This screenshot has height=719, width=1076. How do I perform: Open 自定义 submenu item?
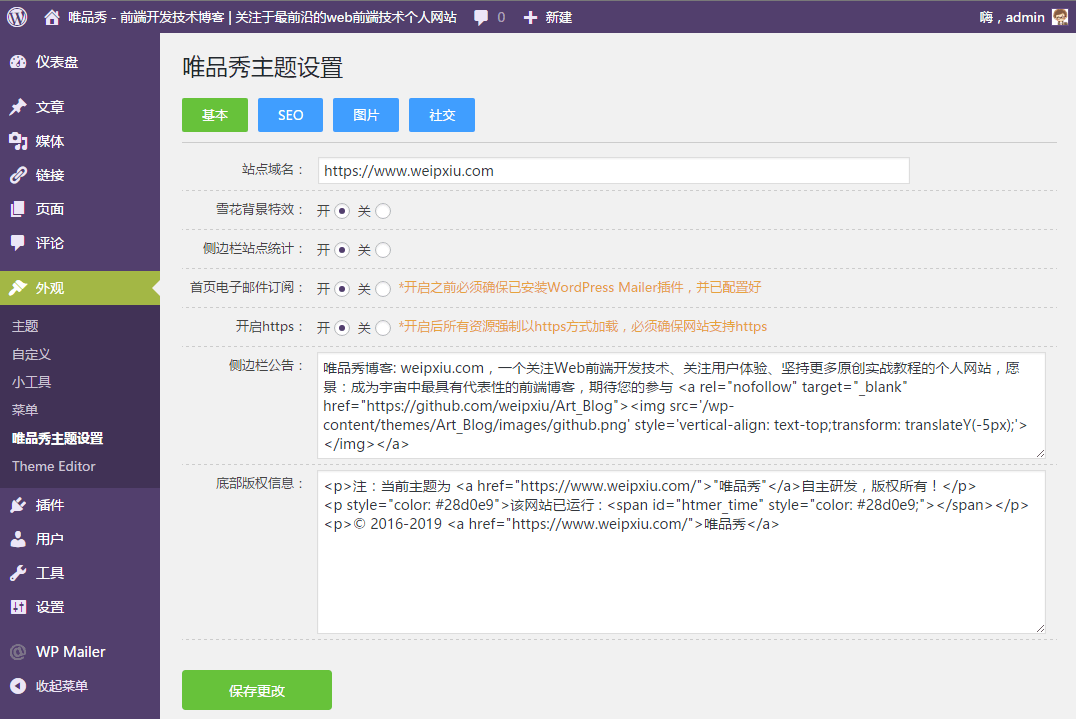click(x=32, y=355)
